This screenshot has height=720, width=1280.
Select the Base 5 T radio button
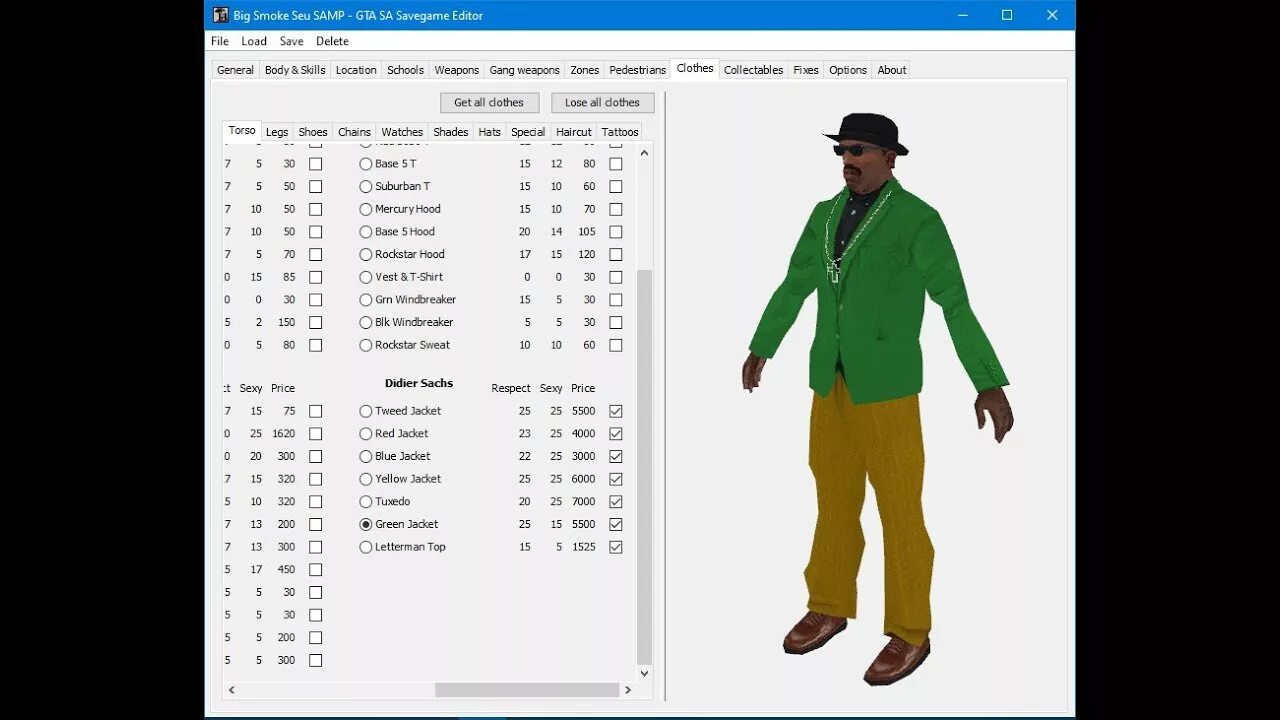point(366,164)
